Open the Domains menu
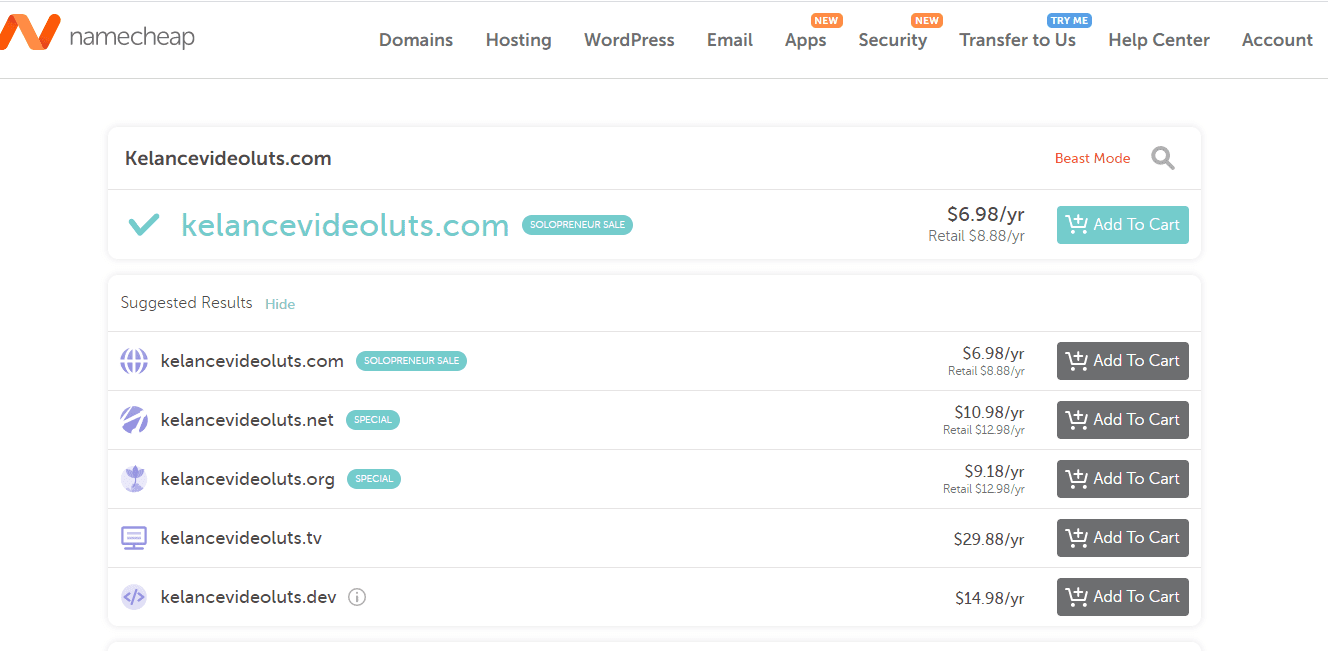This screenshot has height=651, width=1328. point(416,40)
